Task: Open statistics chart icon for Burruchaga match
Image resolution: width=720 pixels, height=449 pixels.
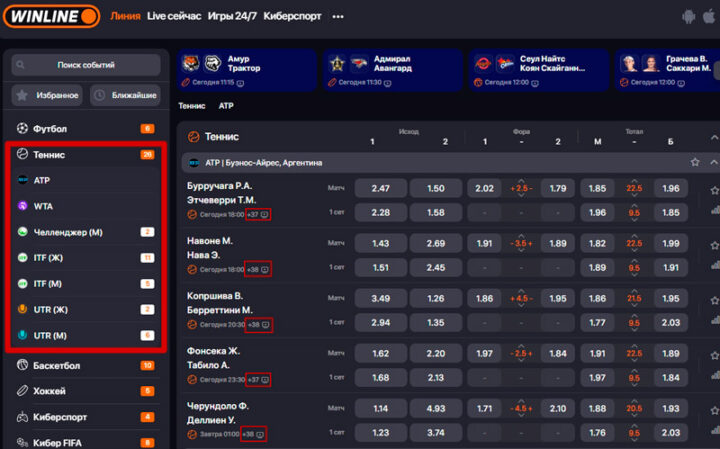Action: pyautogui.click(x=714, y=212)
